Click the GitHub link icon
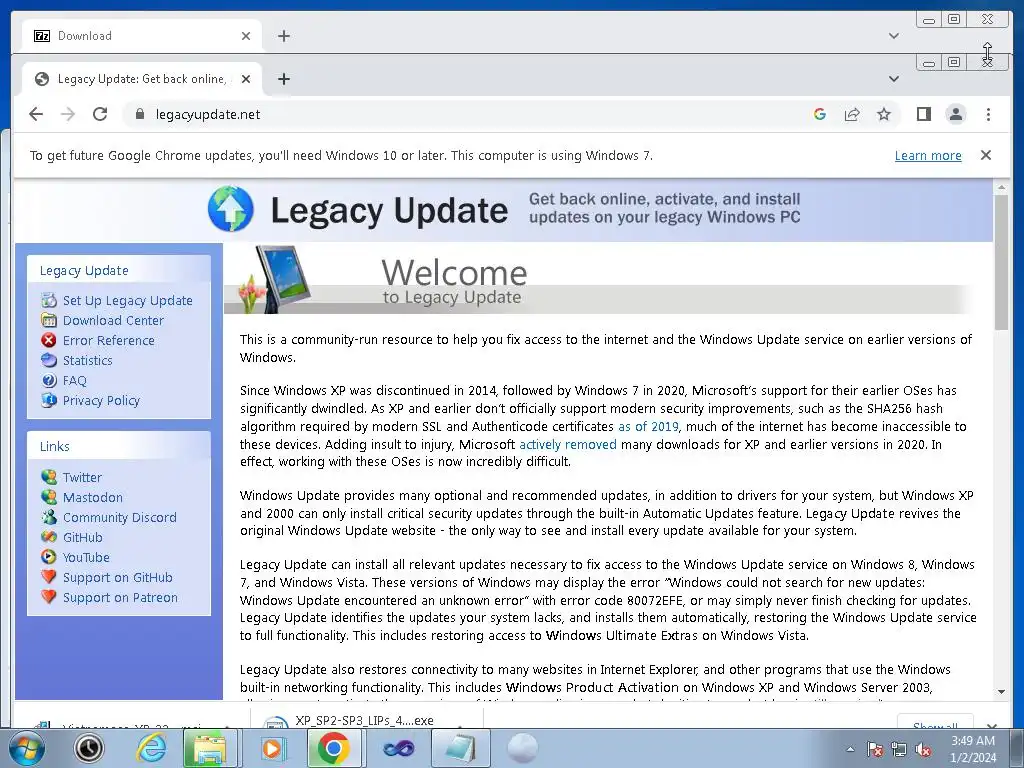 [49, 537]
